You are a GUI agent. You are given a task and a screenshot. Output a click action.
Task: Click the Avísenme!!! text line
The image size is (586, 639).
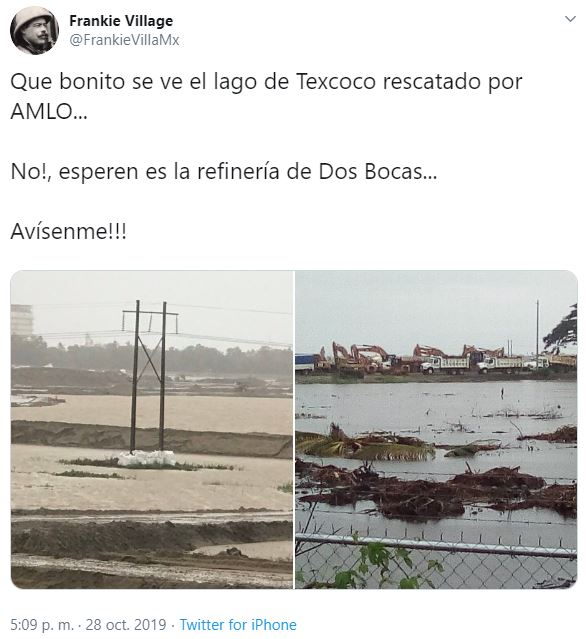[x=68, y=231]
